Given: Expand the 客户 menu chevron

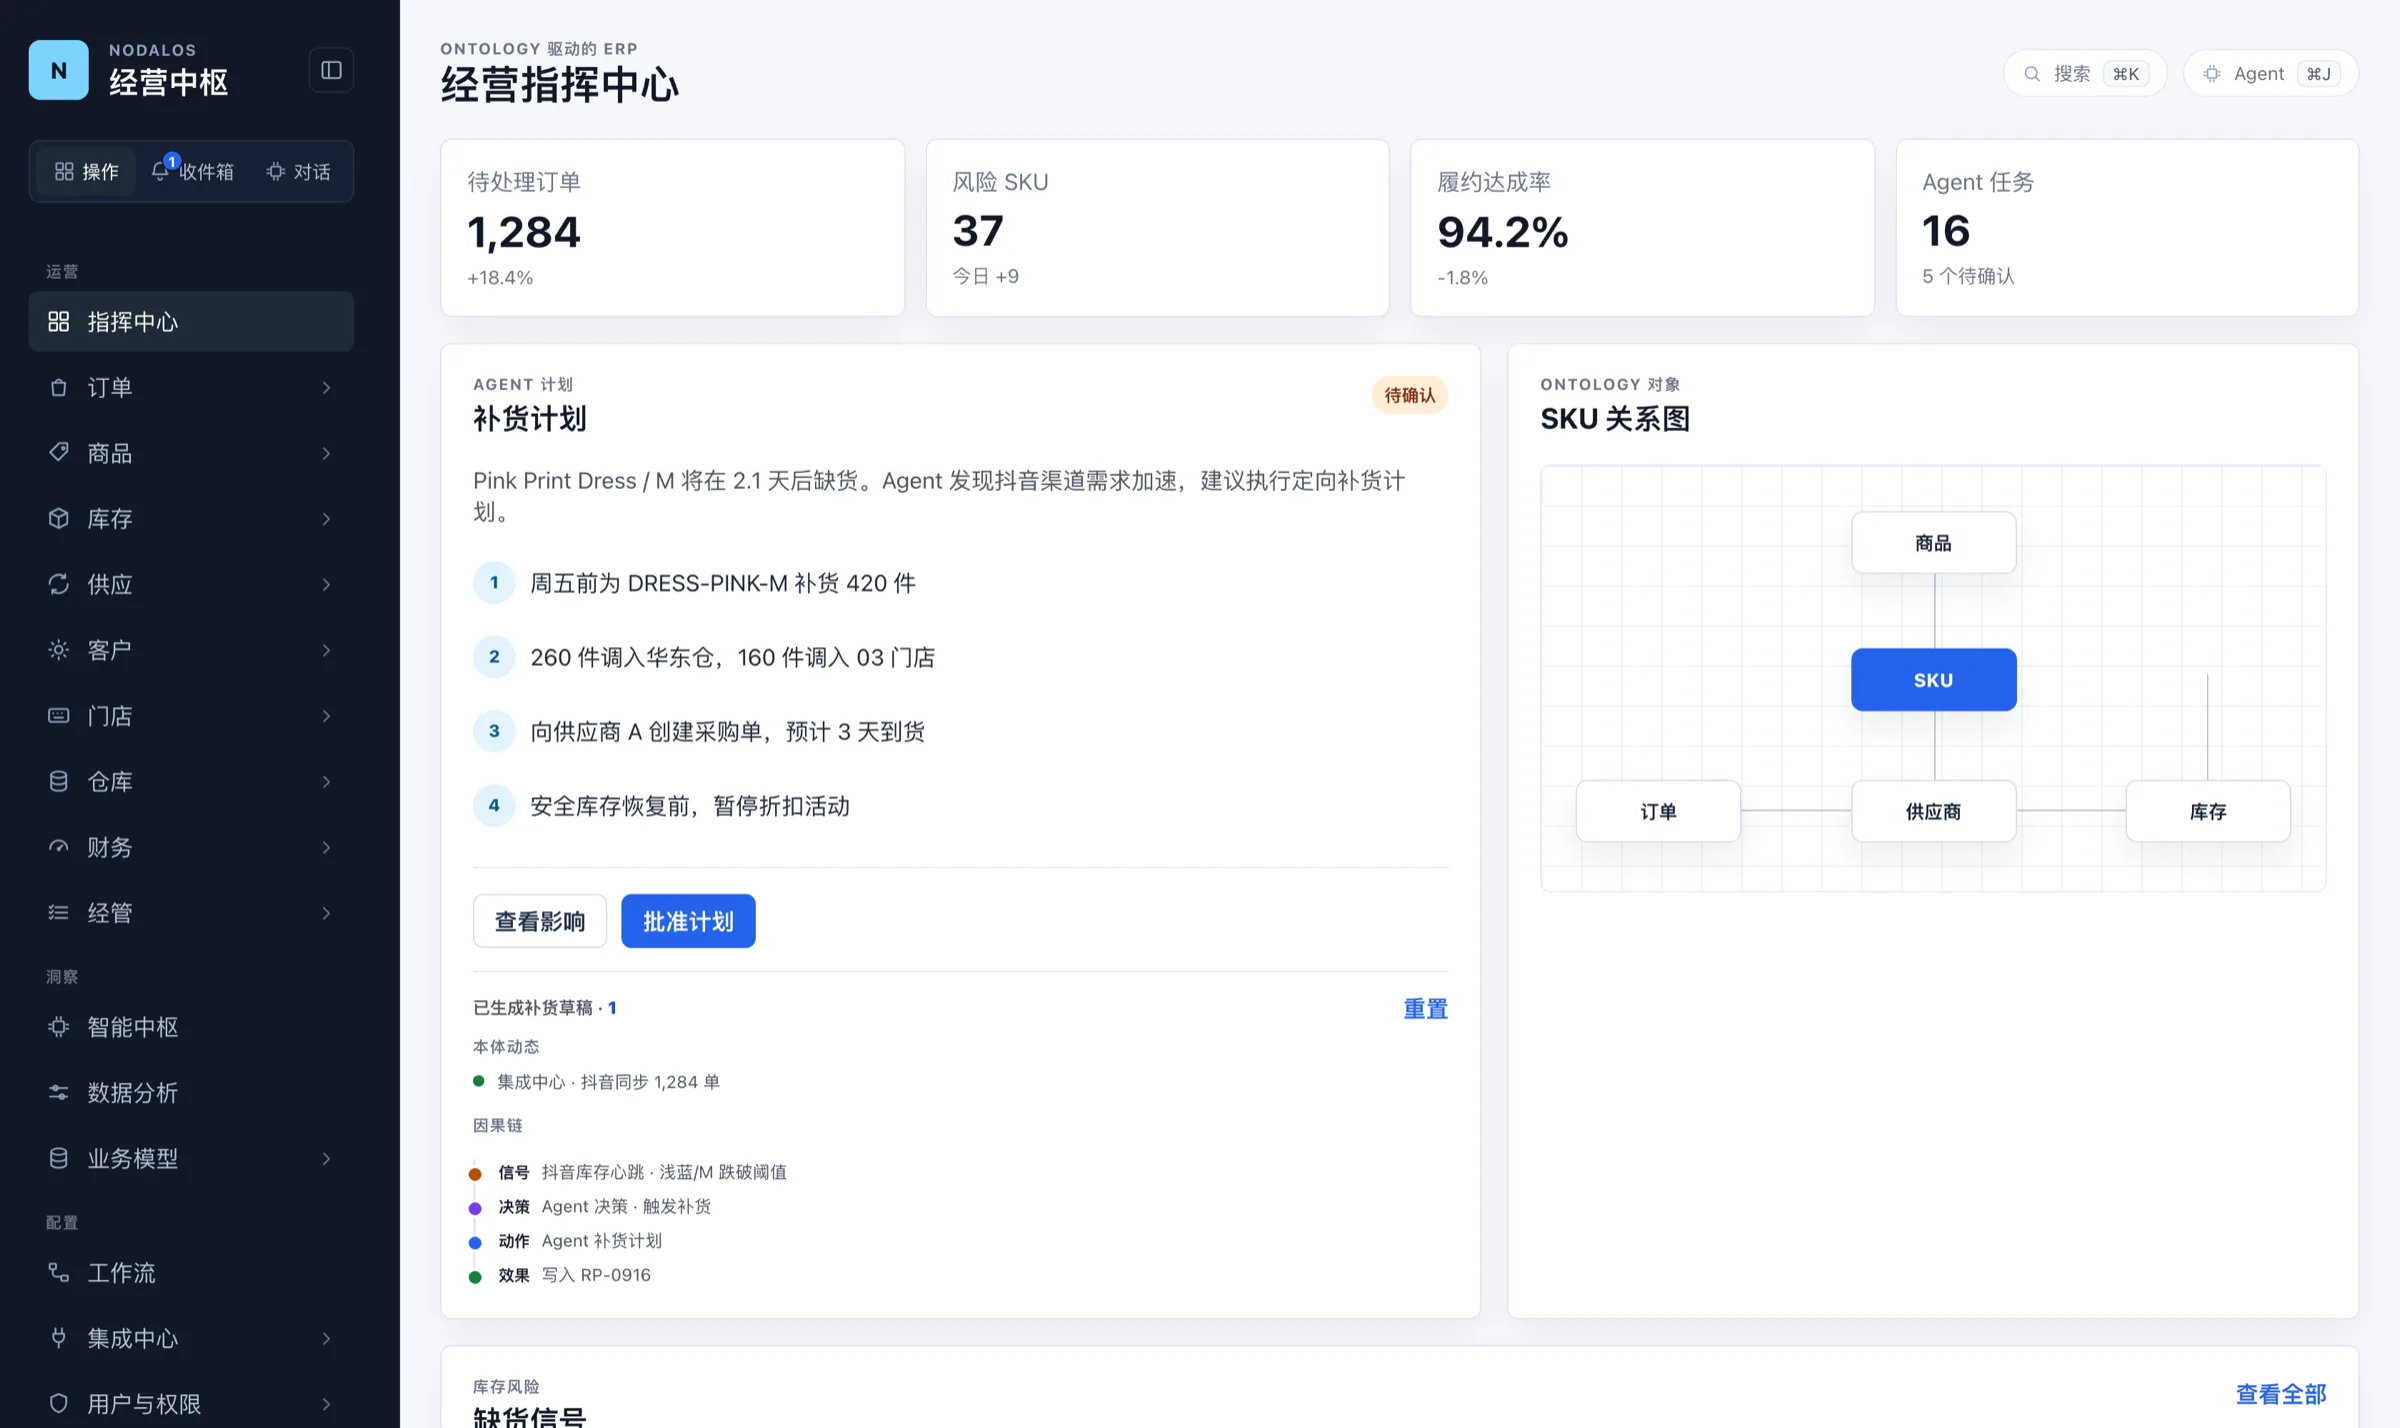Looking at the screenshot, I should point(326,650).
